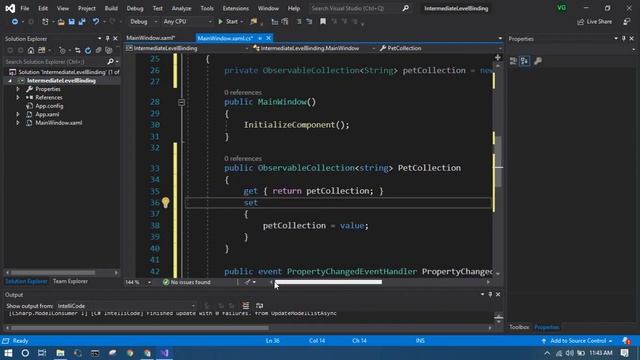Close the MainWindow.xaml.cs tab
640x360 pixels.
pos(268,38)
